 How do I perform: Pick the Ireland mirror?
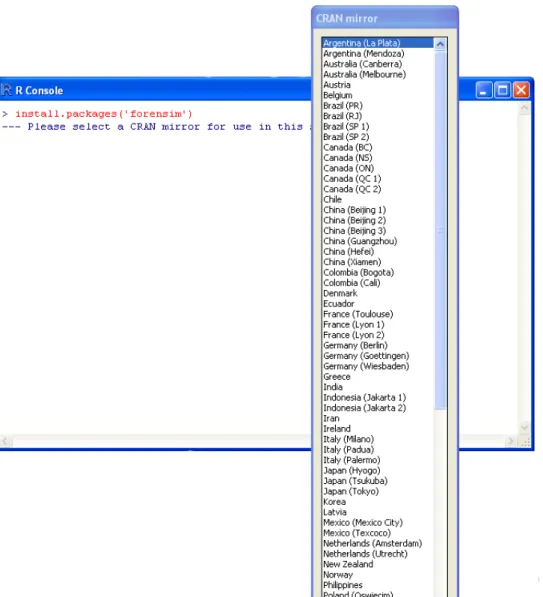pyautogui.click(x=378, y=429)
